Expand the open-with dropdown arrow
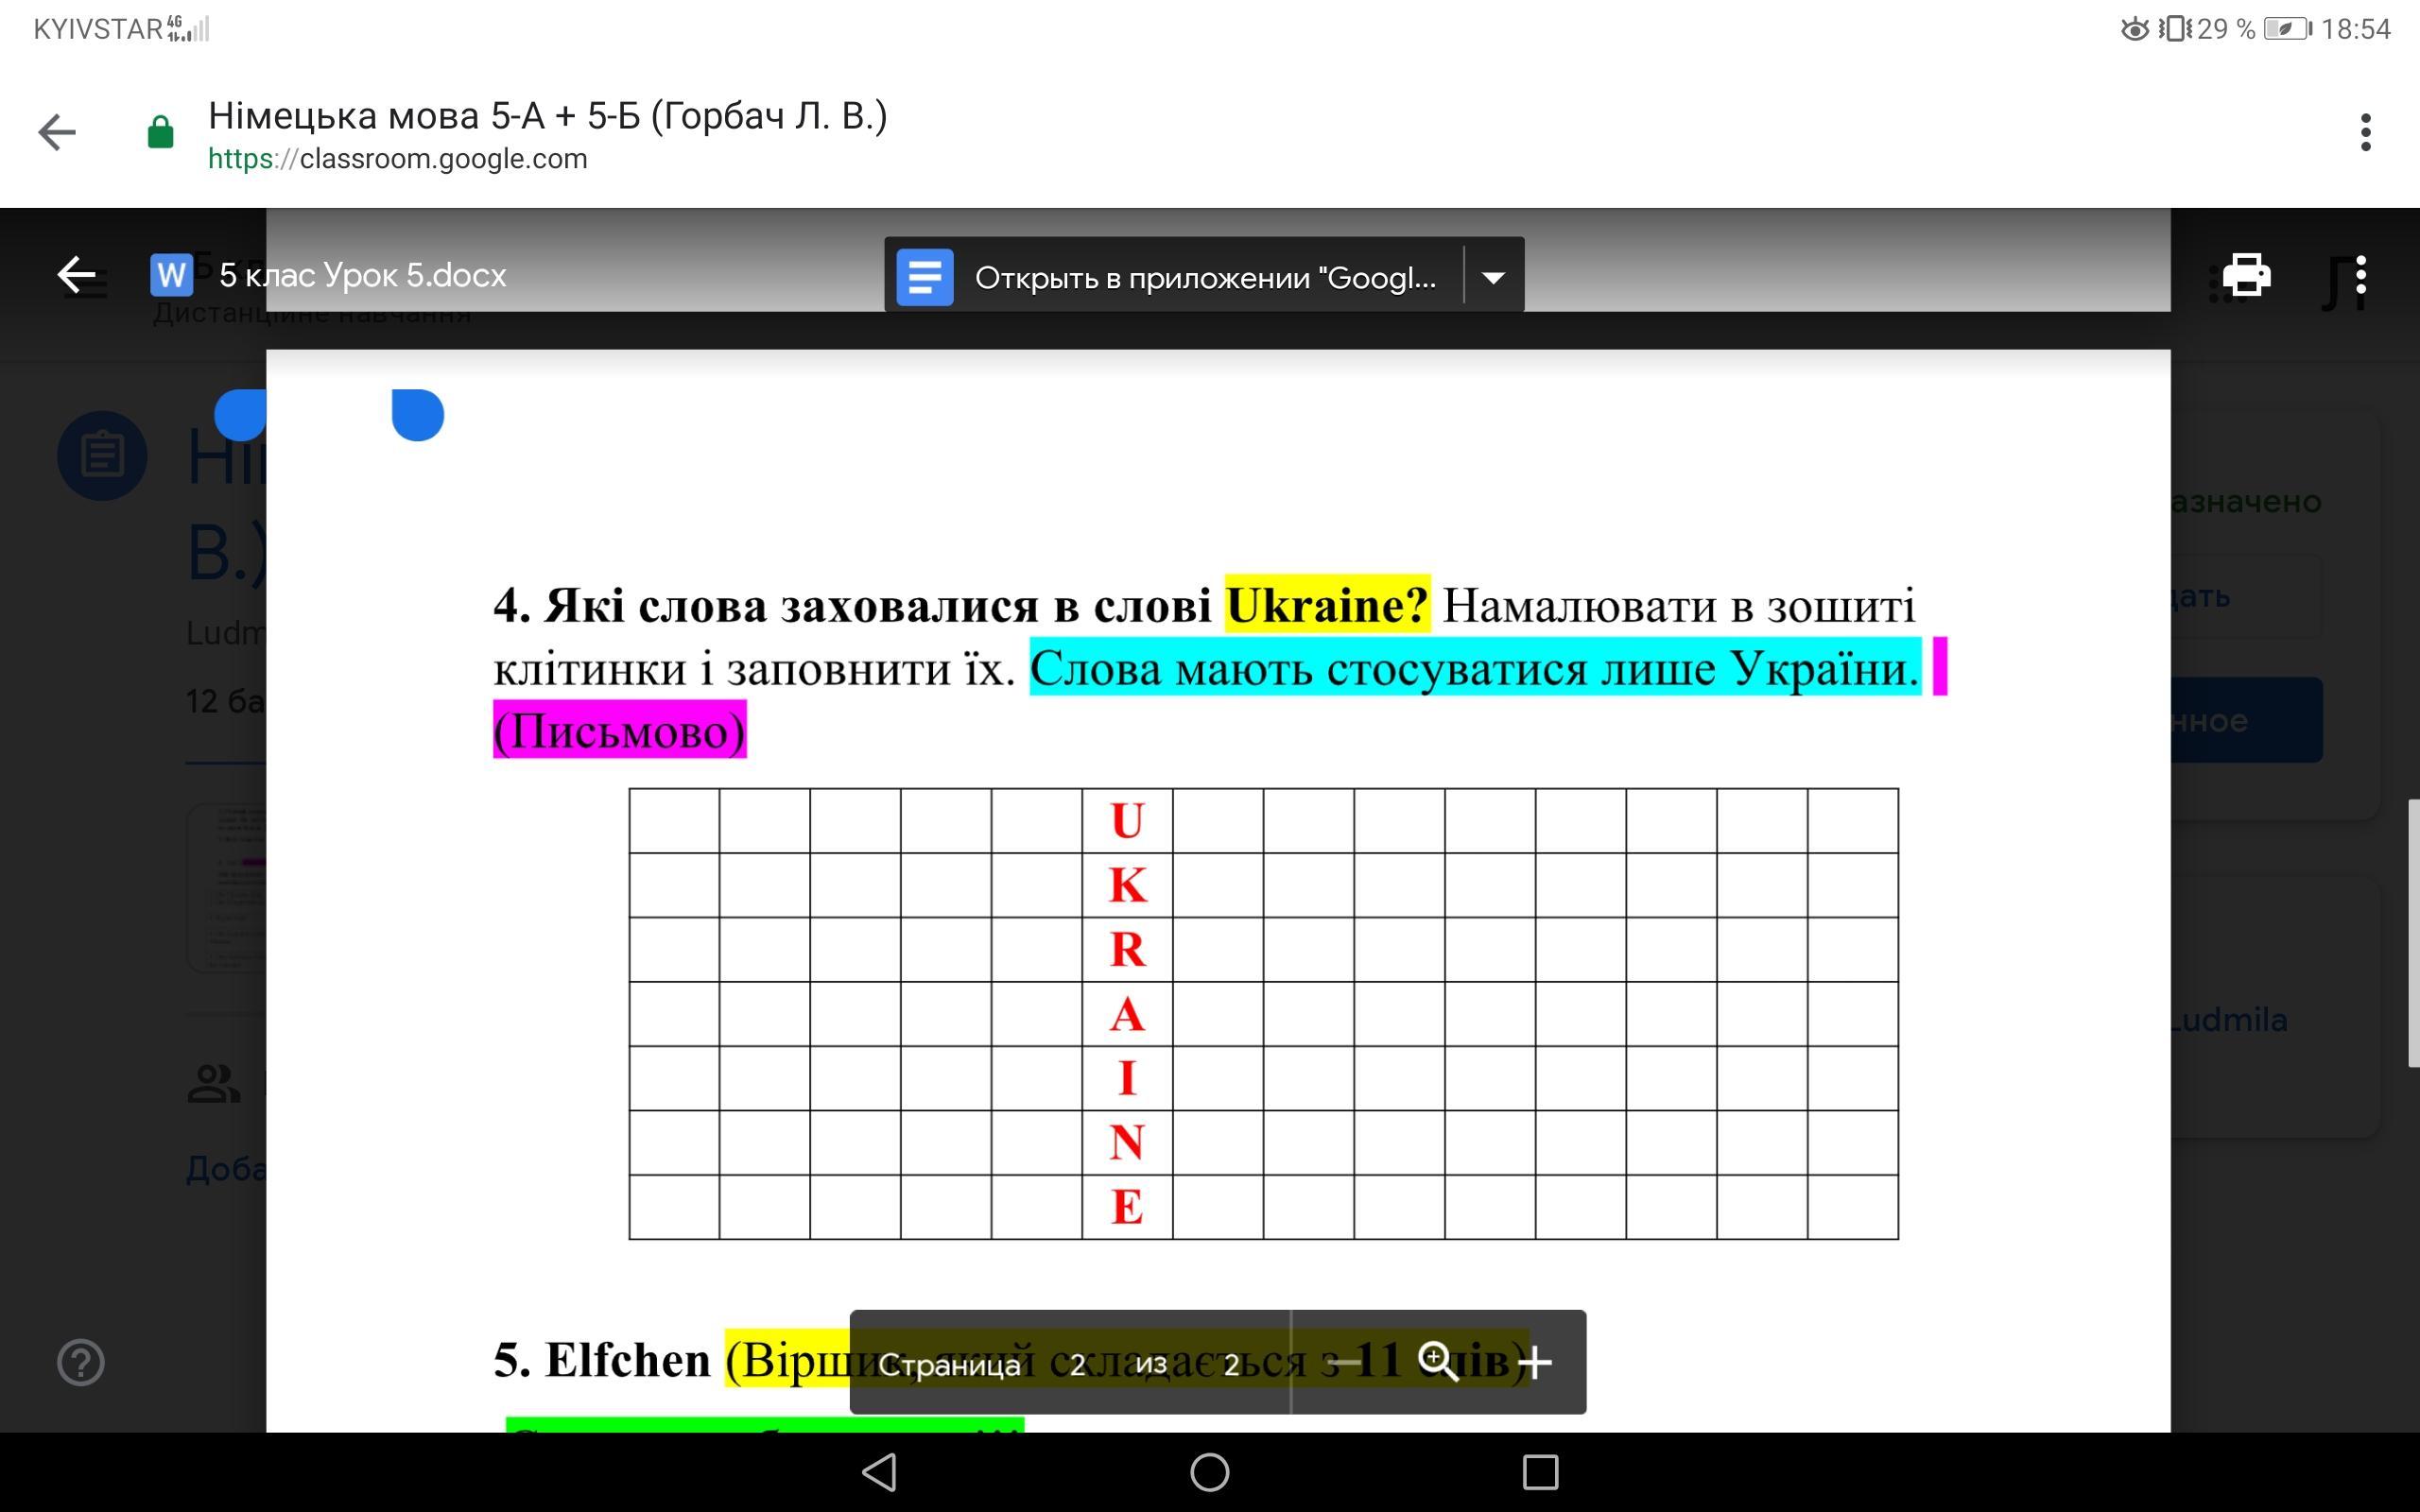The image size is (2420, 1512). [x=1493, y=277]
